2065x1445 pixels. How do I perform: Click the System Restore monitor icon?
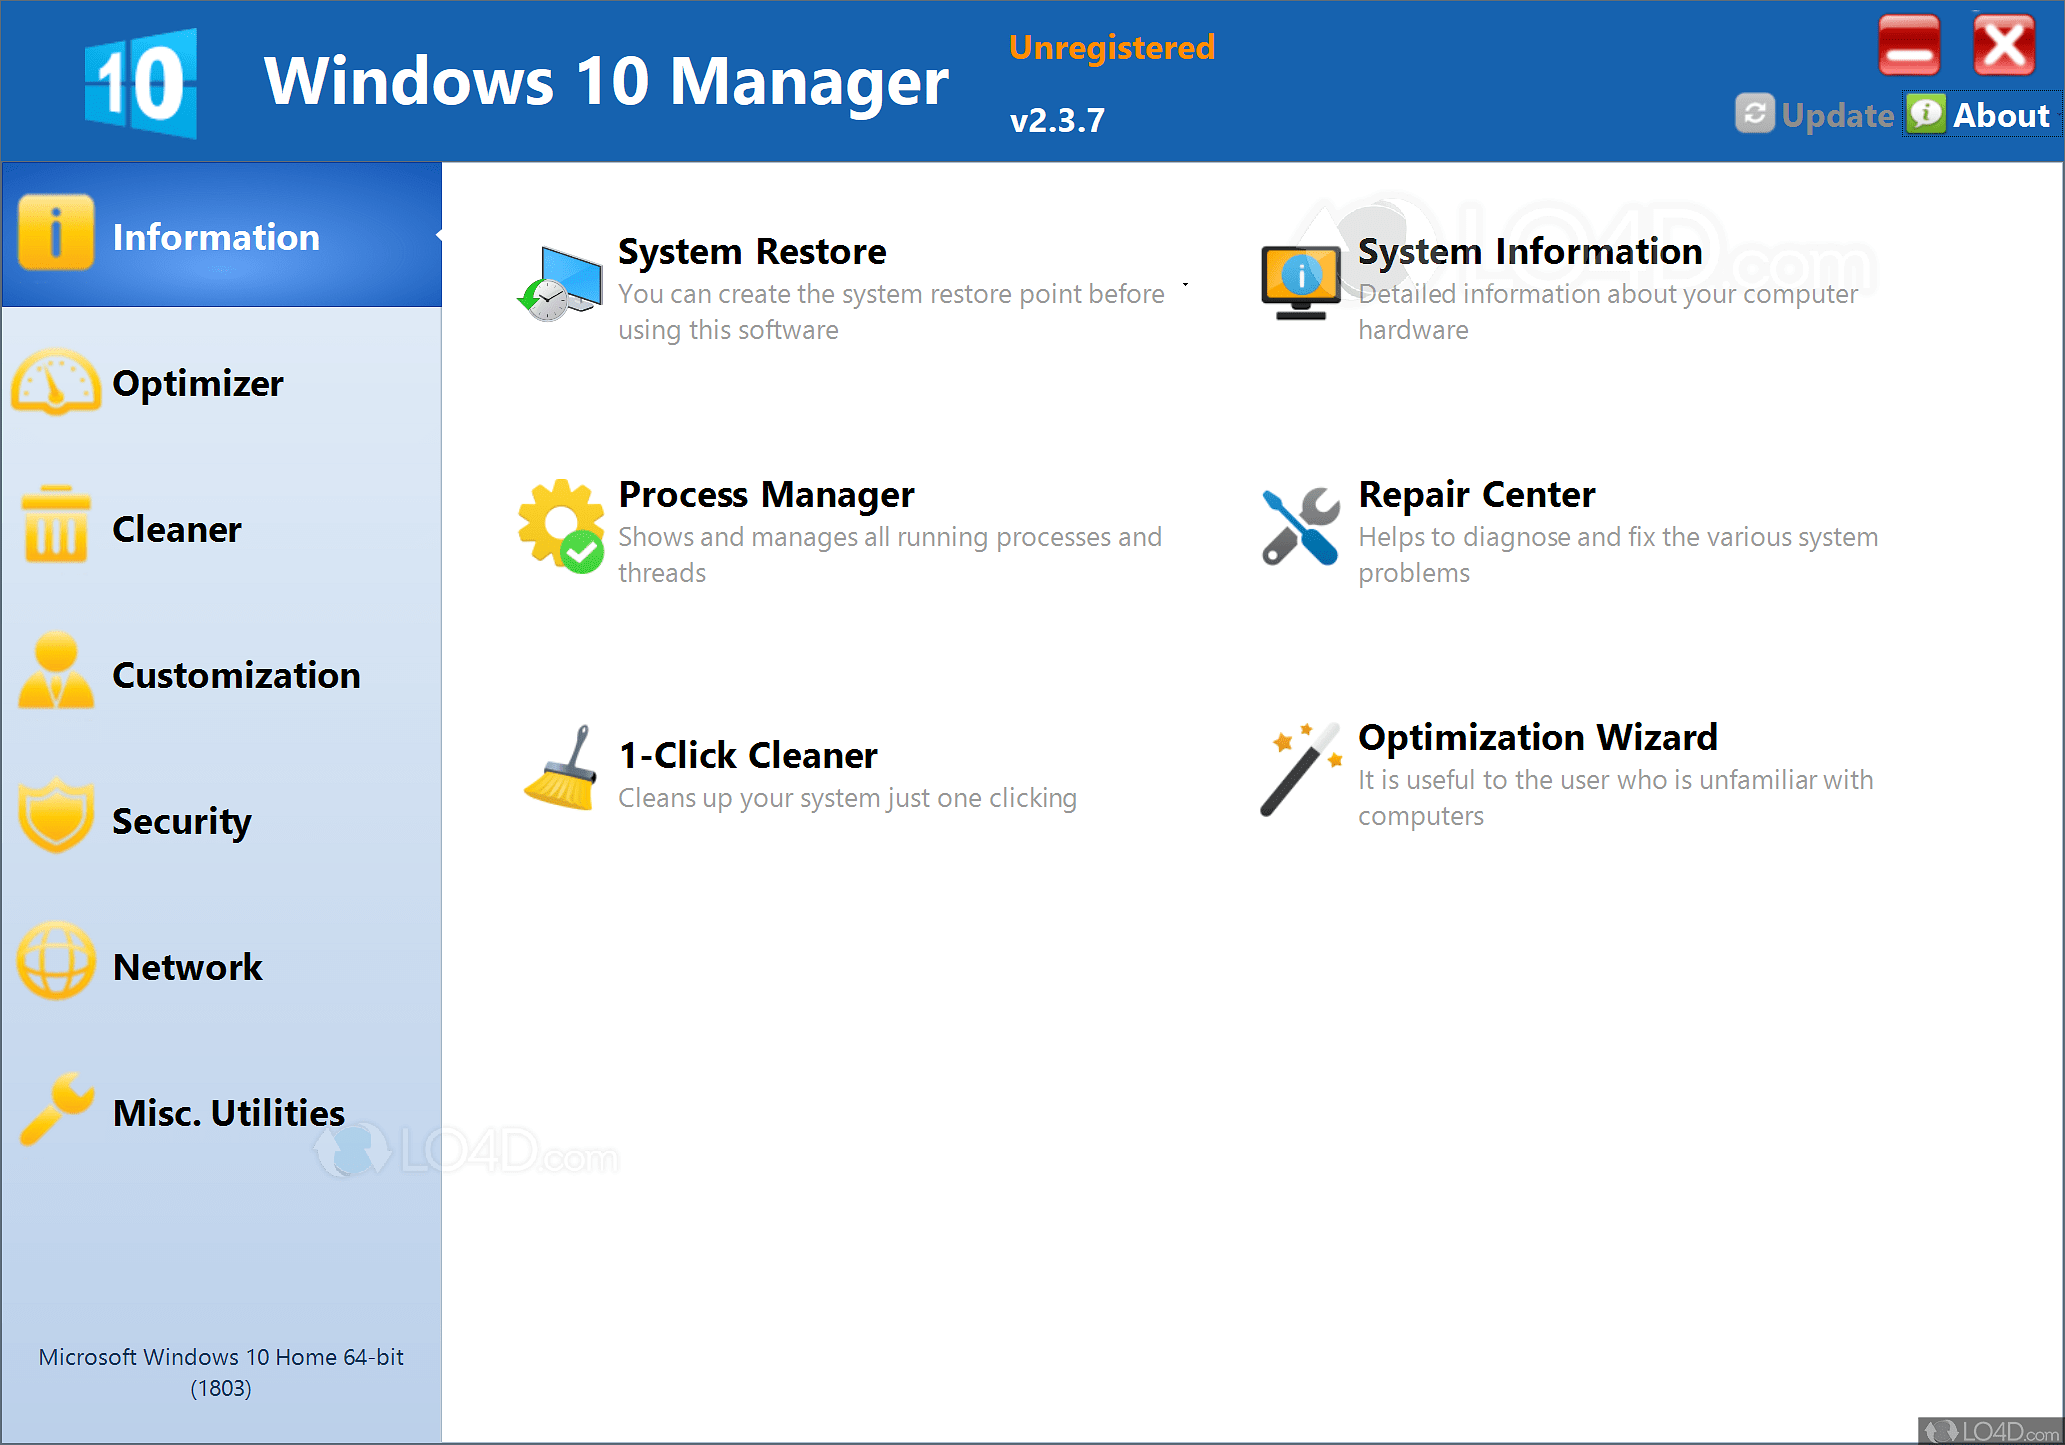pos(561,284)
